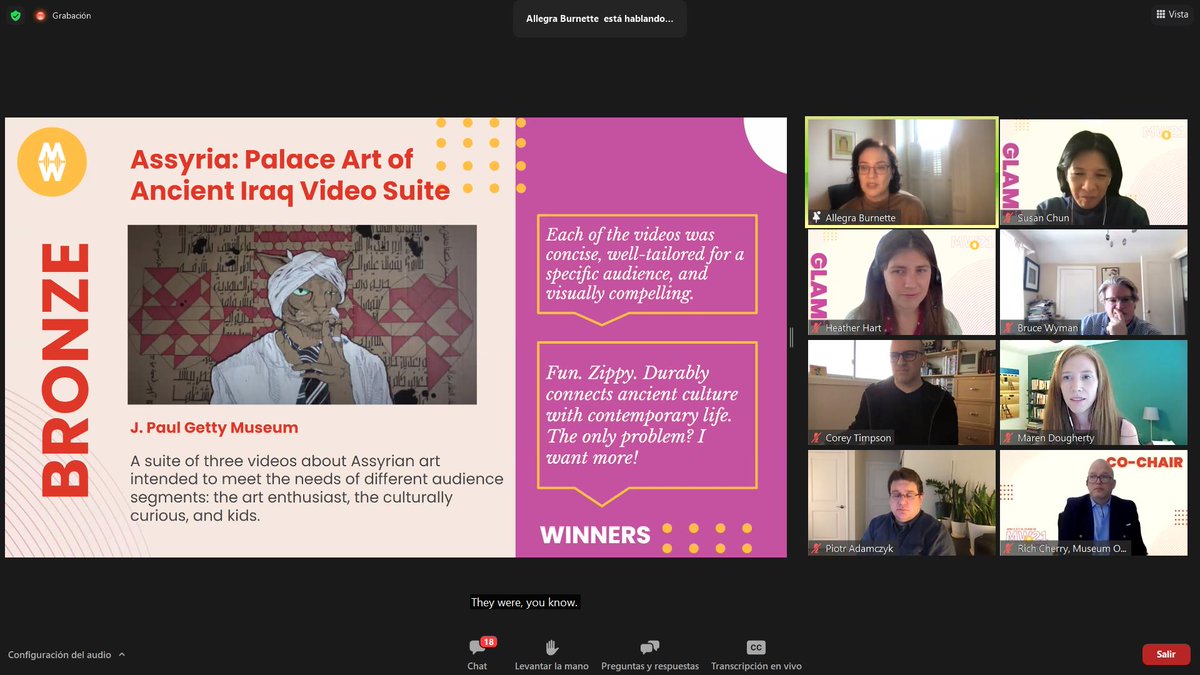Select Bruce Wyman's video tile
The height and width of the screenshot is (675, 1200).
(1093, 282)
